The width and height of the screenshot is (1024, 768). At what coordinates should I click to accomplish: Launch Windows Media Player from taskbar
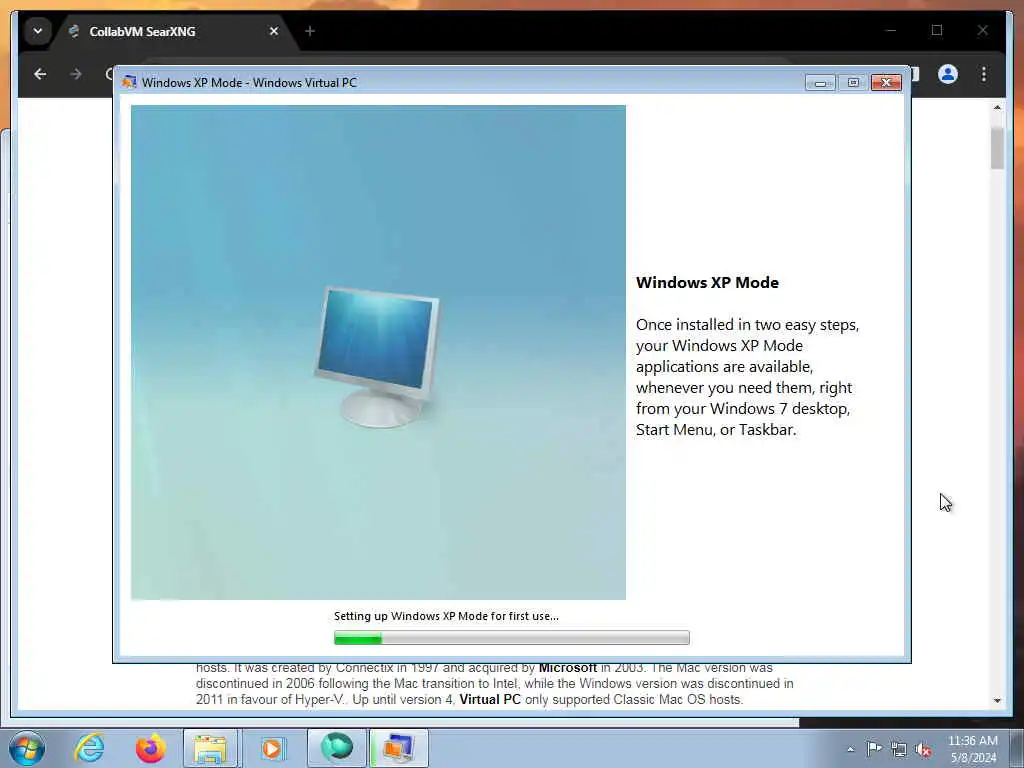(272, 748)
